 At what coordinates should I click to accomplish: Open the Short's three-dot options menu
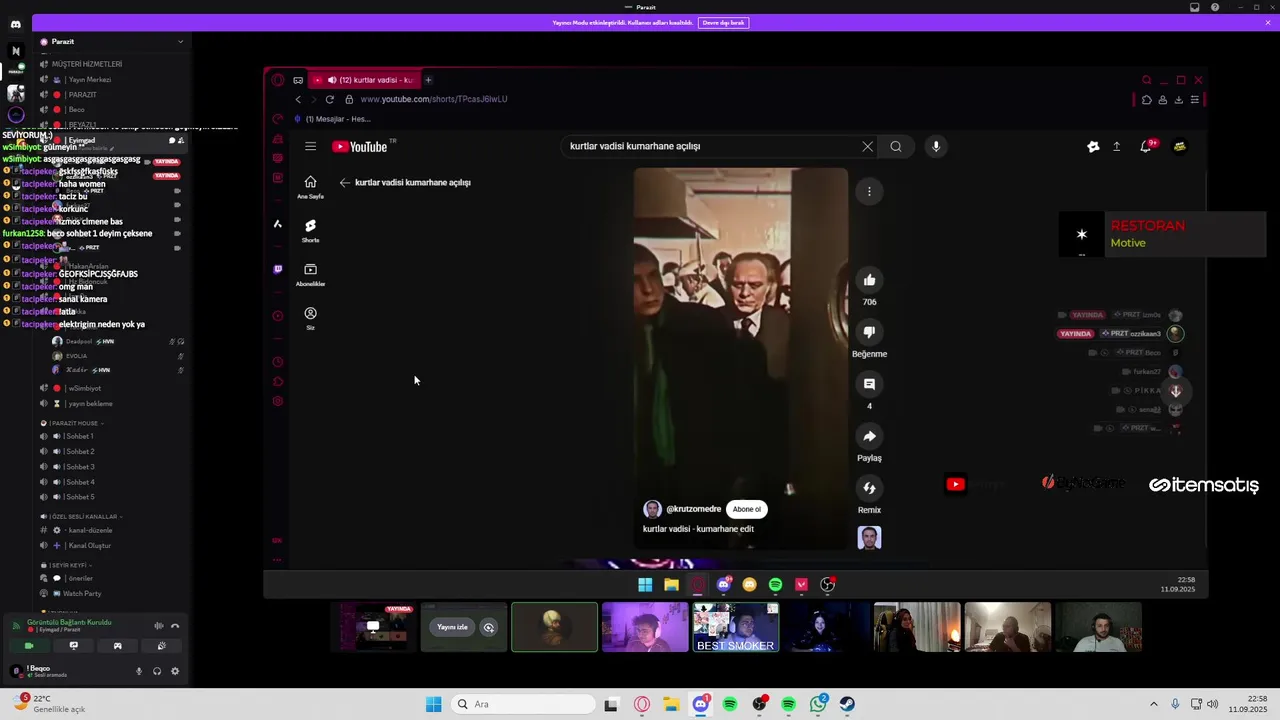(869, 191)
